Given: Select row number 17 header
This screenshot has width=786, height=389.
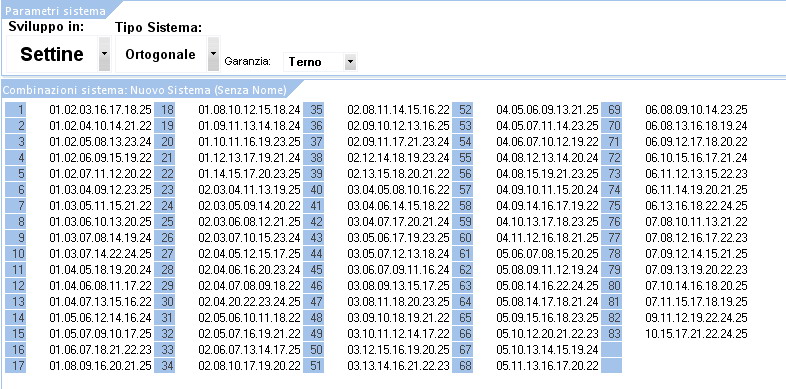Looking at the screenshot, I should [16, 365].
